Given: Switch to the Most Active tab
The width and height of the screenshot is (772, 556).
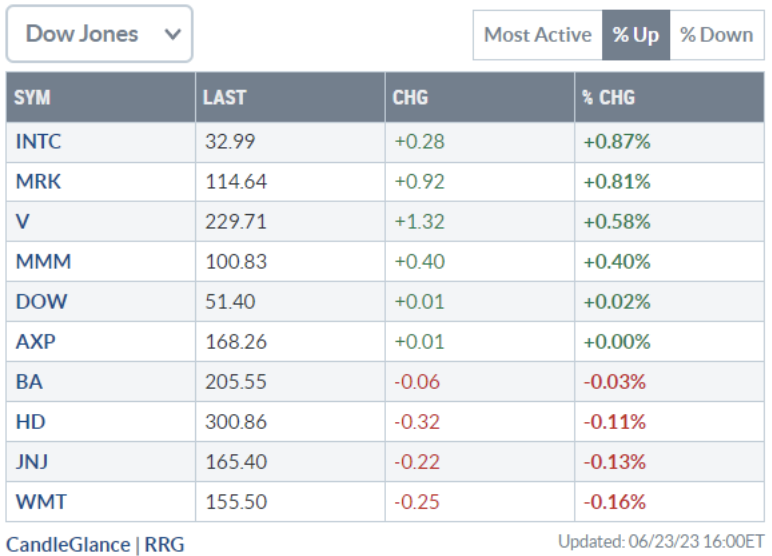Looking at the screenshot, I should tap(537, 35).
